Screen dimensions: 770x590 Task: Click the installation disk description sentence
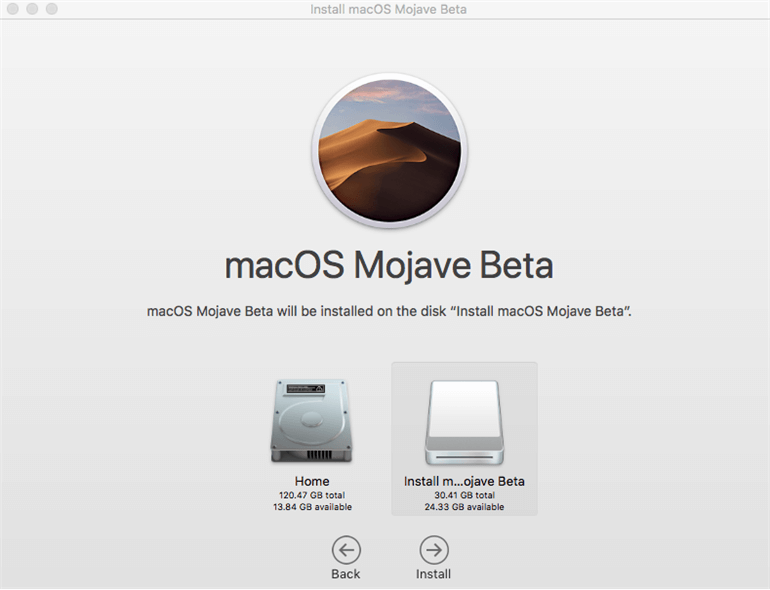[389, 311]
